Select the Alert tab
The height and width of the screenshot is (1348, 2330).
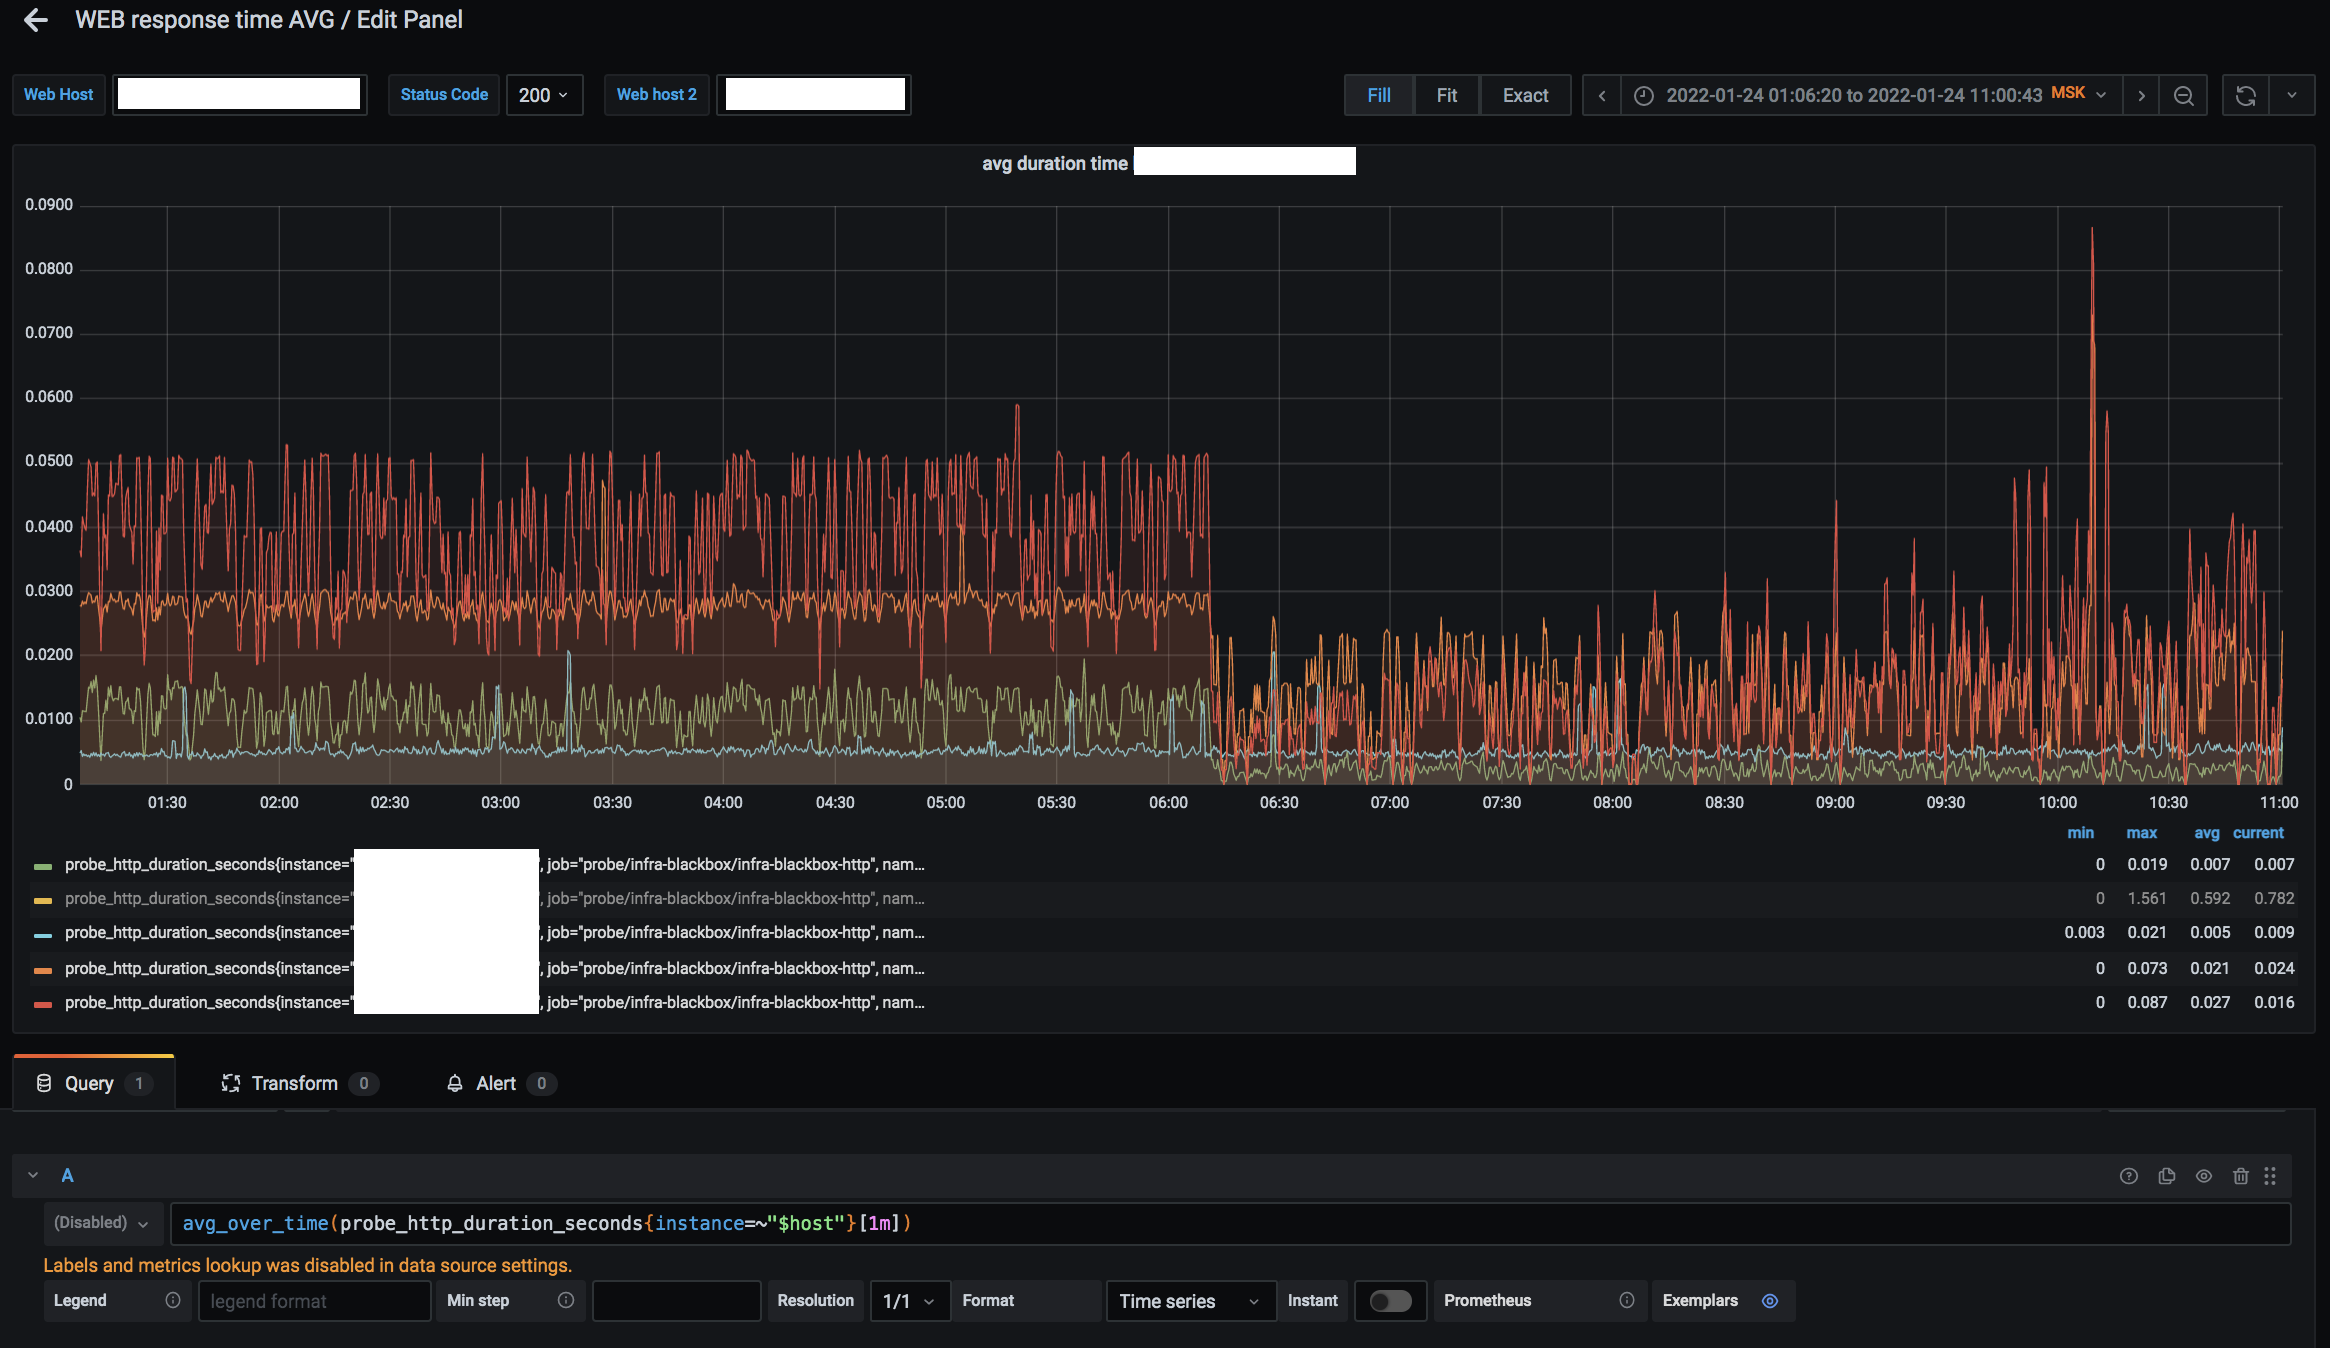click(x=496, y=1083)
